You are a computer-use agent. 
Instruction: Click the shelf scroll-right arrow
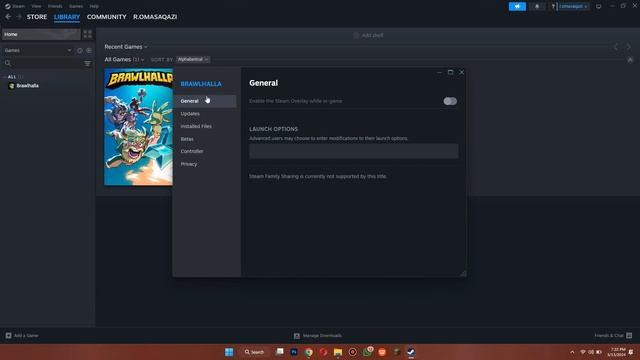pos(629,47)
